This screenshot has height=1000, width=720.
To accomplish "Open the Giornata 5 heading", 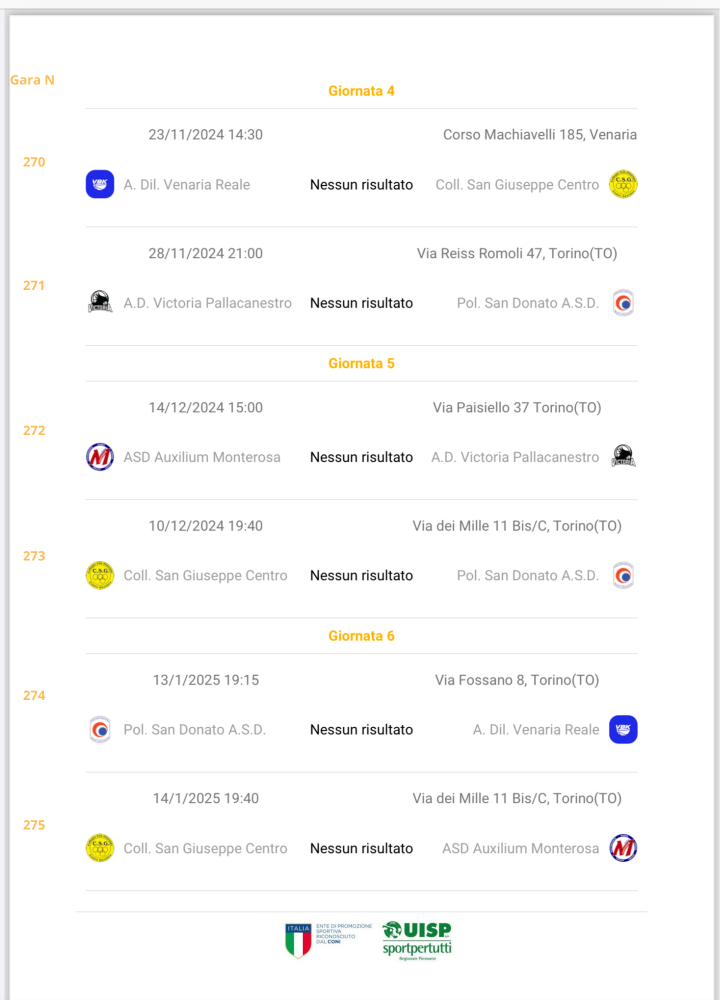I will click(x=362, y=364).
